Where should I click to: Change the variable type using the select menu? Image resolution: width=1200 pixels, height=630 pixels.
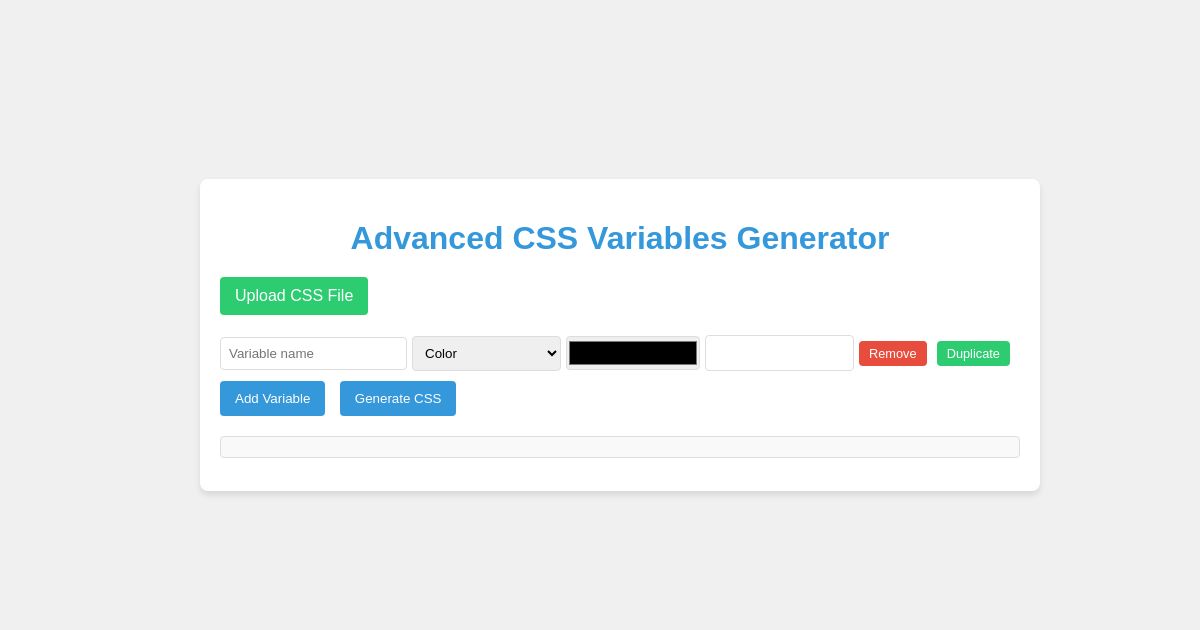click(486, 353)
